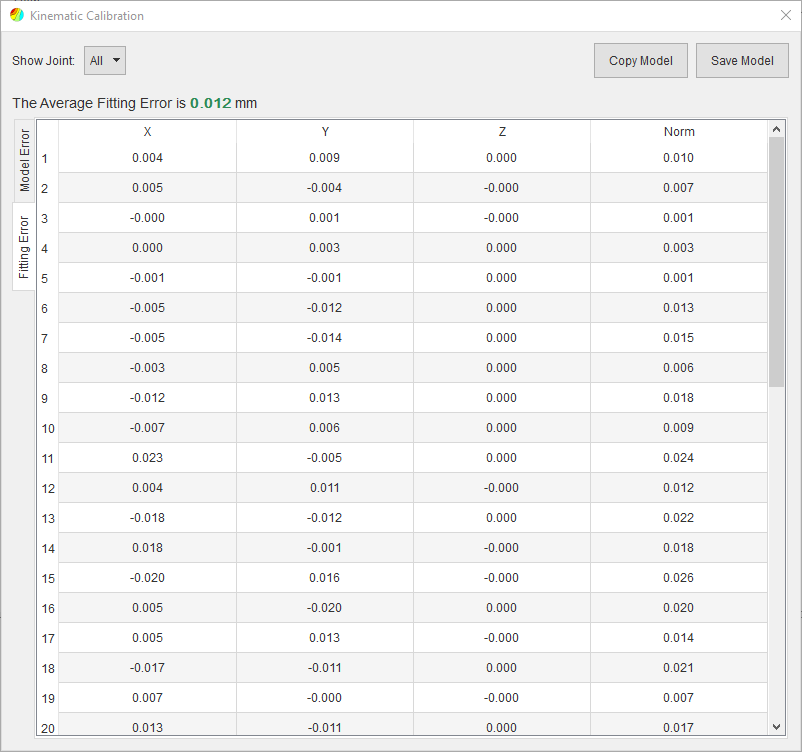
Task: Click Norm value 0.012 in row 12
Action: pyautogui.click(x=678, y=488)
